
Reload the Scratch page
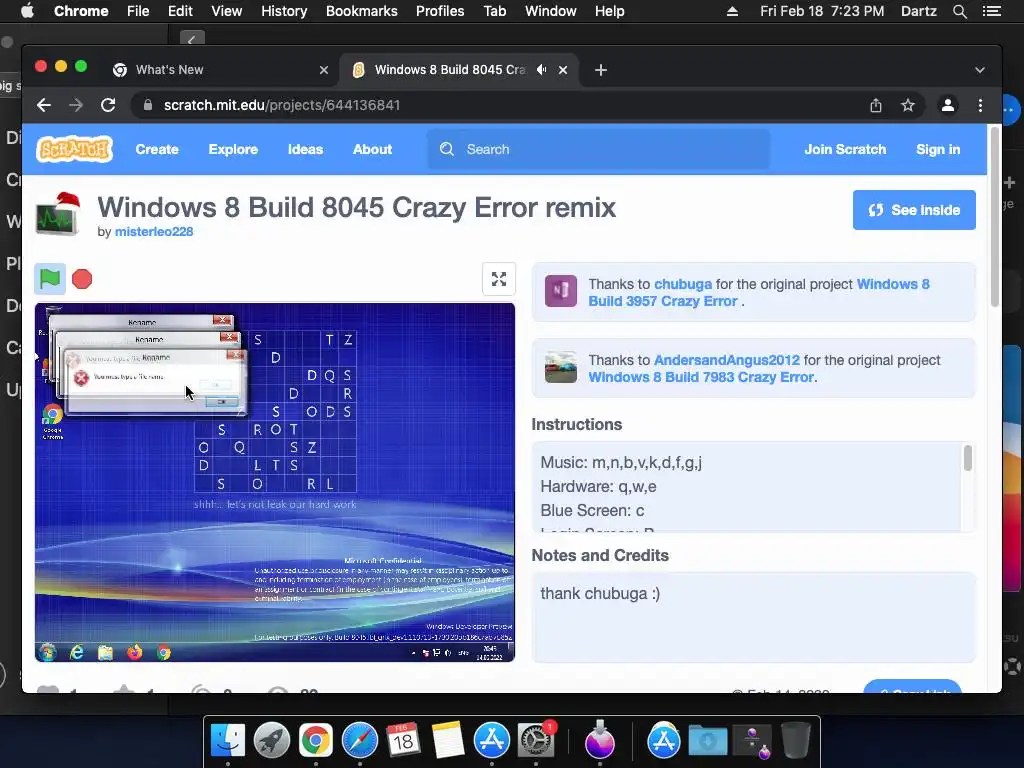click(x=108, y=105)
